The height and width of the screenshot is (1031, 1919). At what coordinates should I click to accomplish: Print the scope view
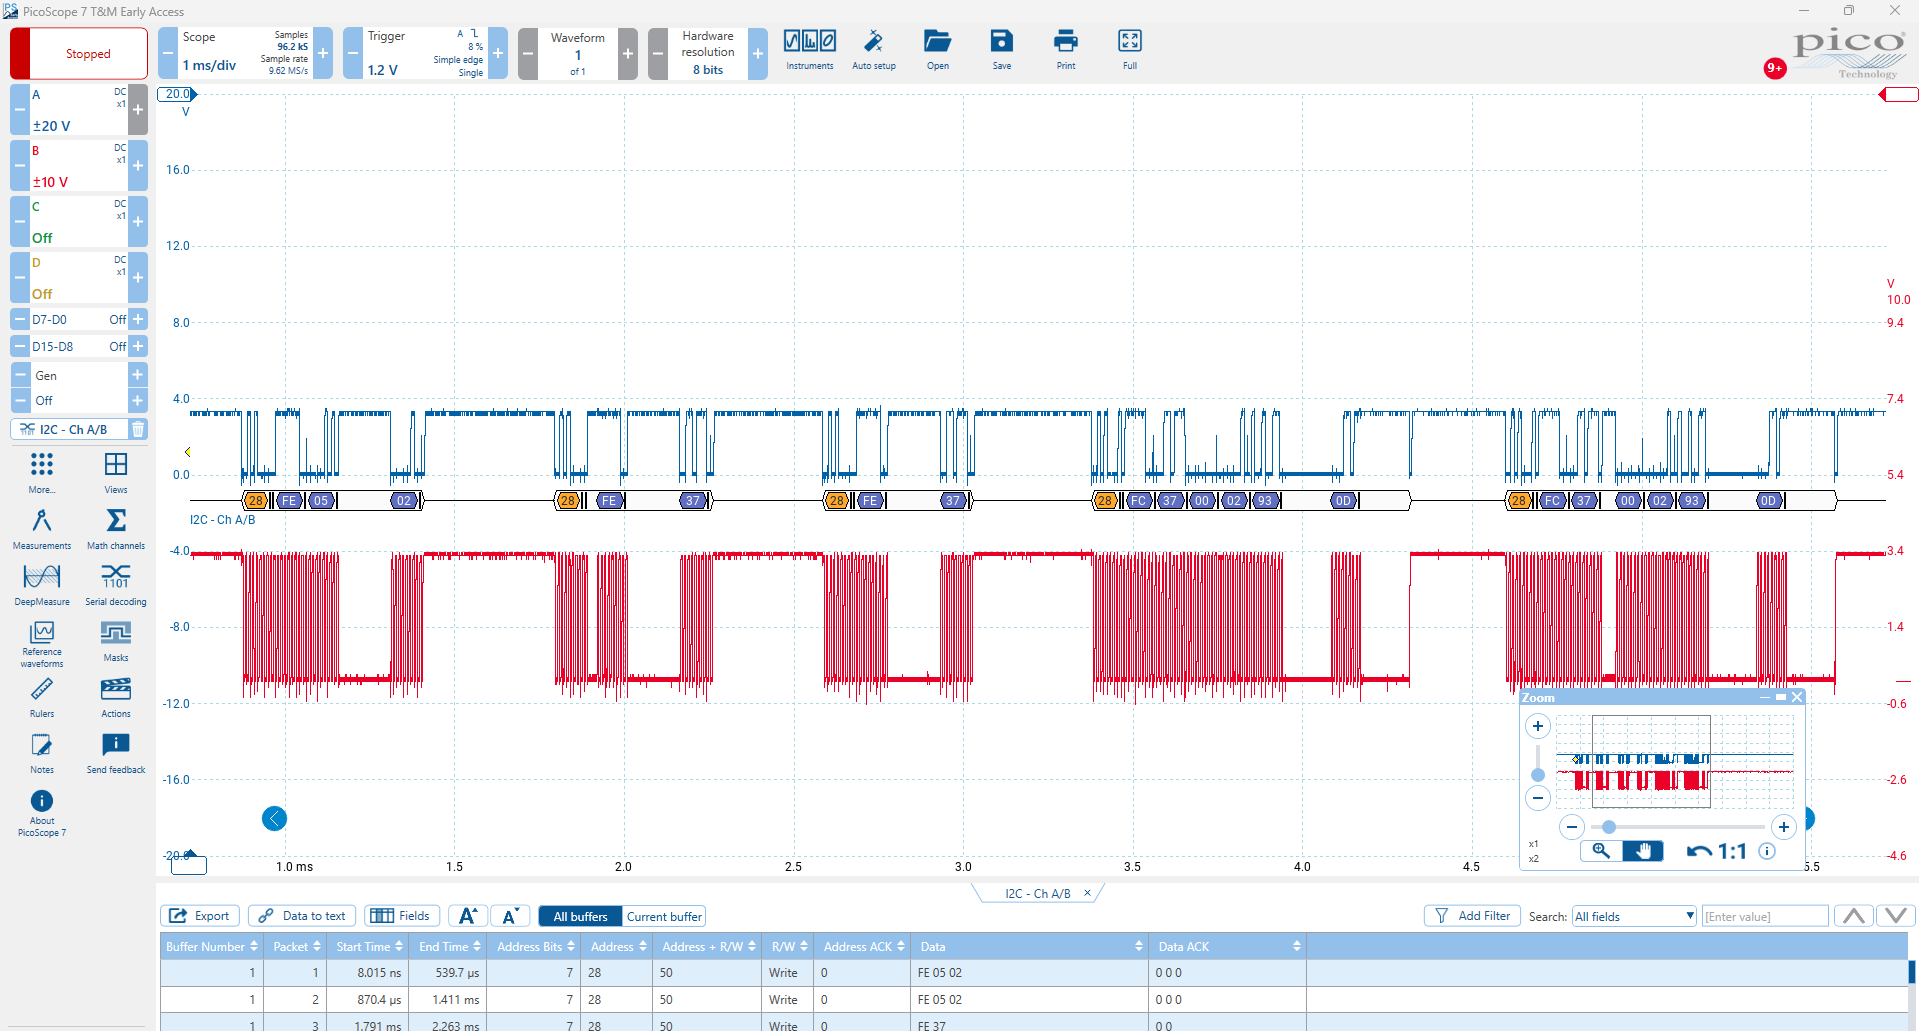point(1066,50)
